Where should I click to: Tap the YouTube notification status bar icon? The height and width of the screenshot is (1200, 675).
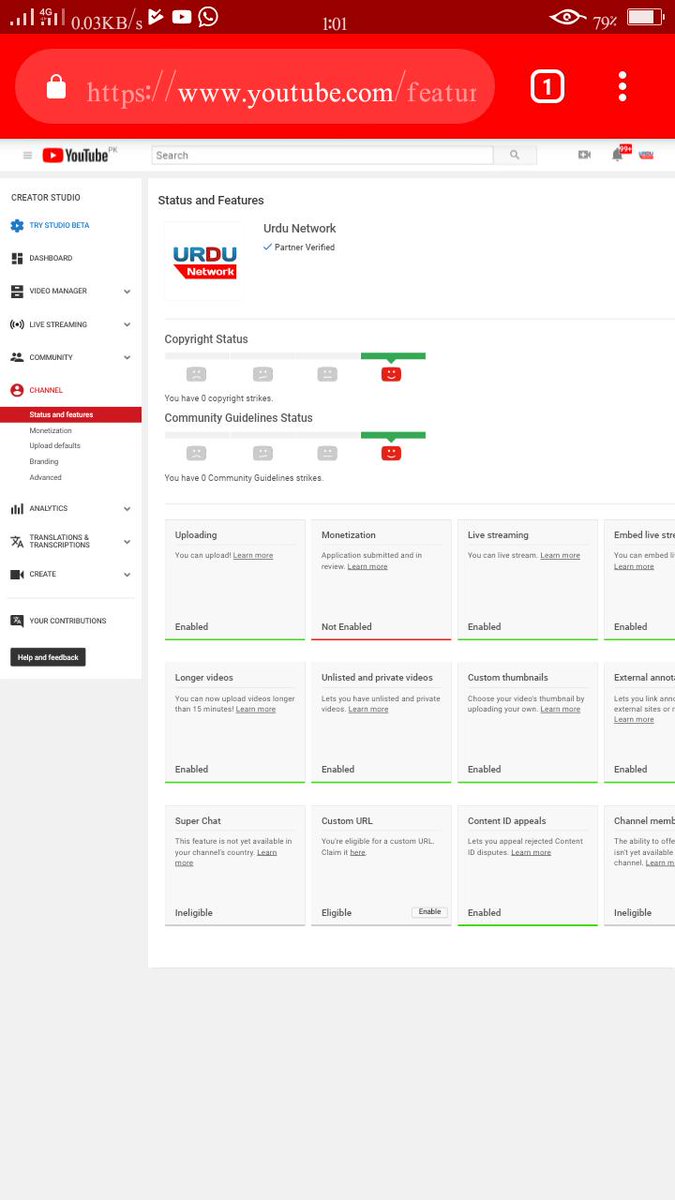point(182,17)
